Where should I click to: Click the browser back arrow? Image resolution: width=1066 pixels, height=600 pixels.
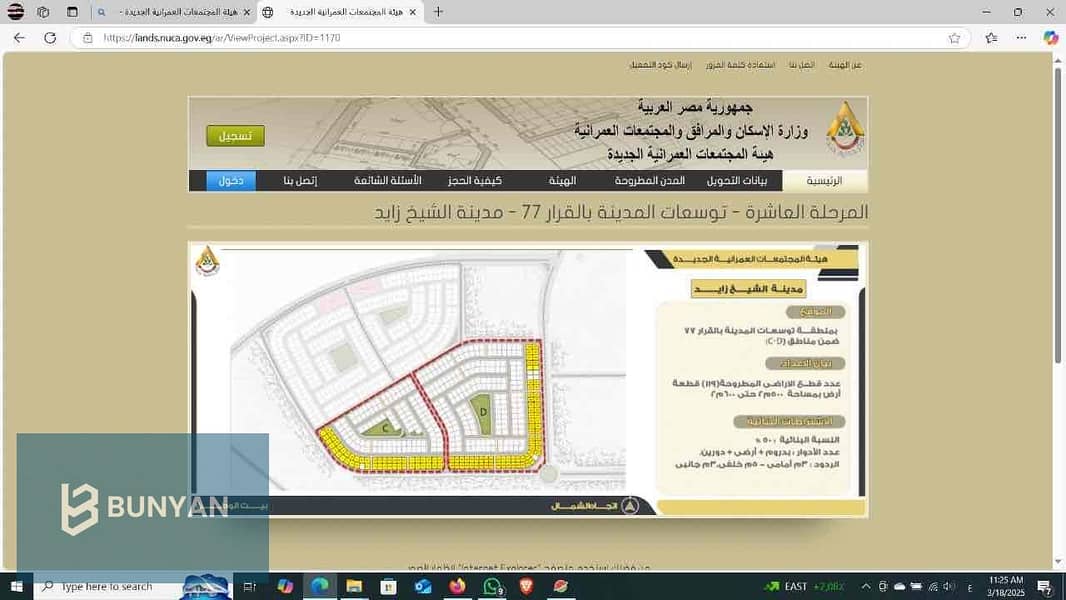[x=19, y=38]
